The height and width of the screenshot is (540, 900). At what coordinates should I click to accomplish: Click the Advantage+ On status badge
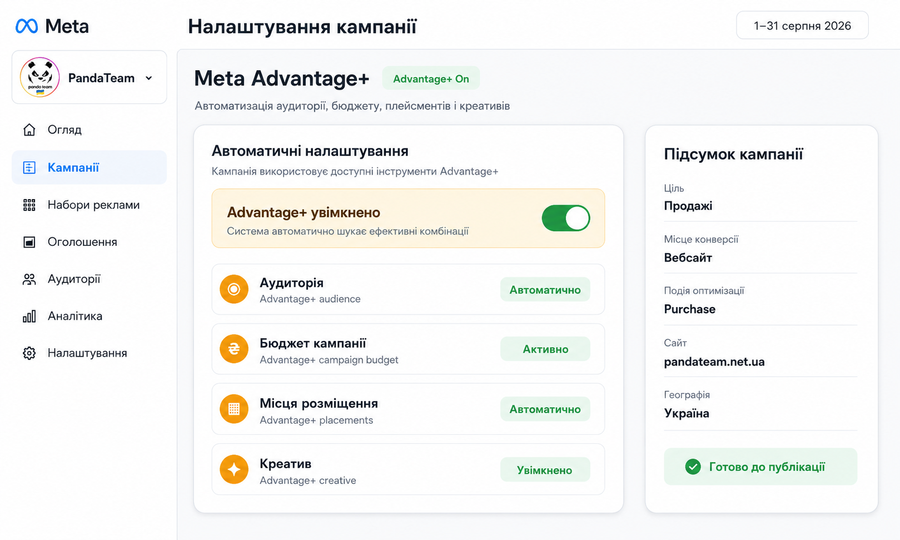tap(431, 79)
